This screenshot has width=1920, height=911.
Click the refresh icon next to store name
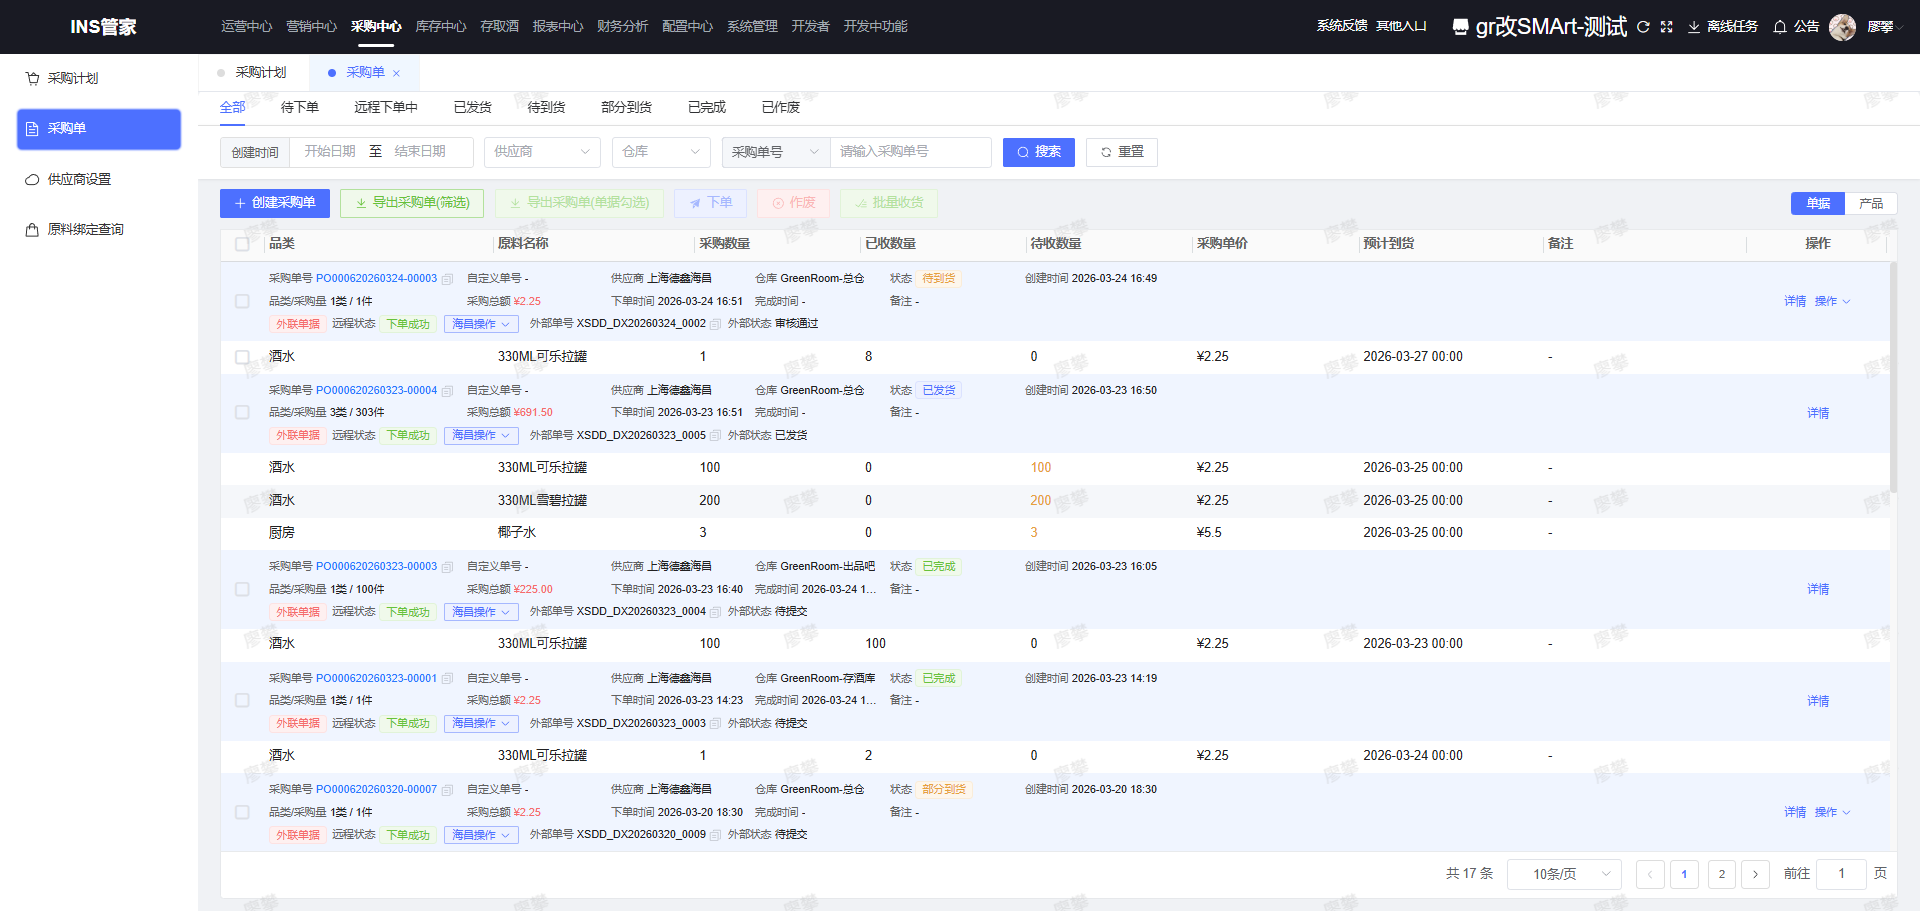(x=1643, y=27)
